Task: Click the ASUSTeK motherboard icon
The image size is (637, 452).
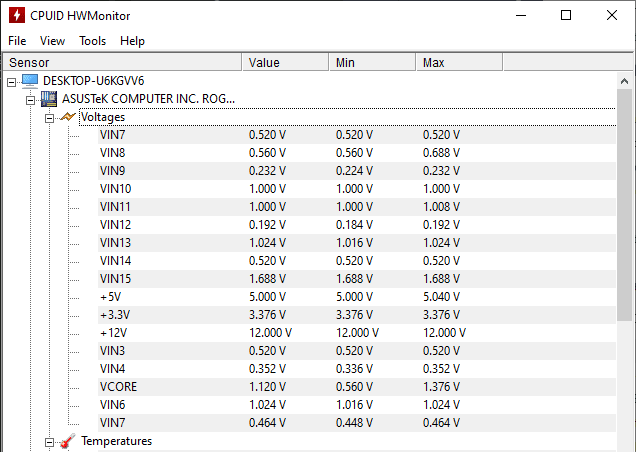Action: coord(49,98)
